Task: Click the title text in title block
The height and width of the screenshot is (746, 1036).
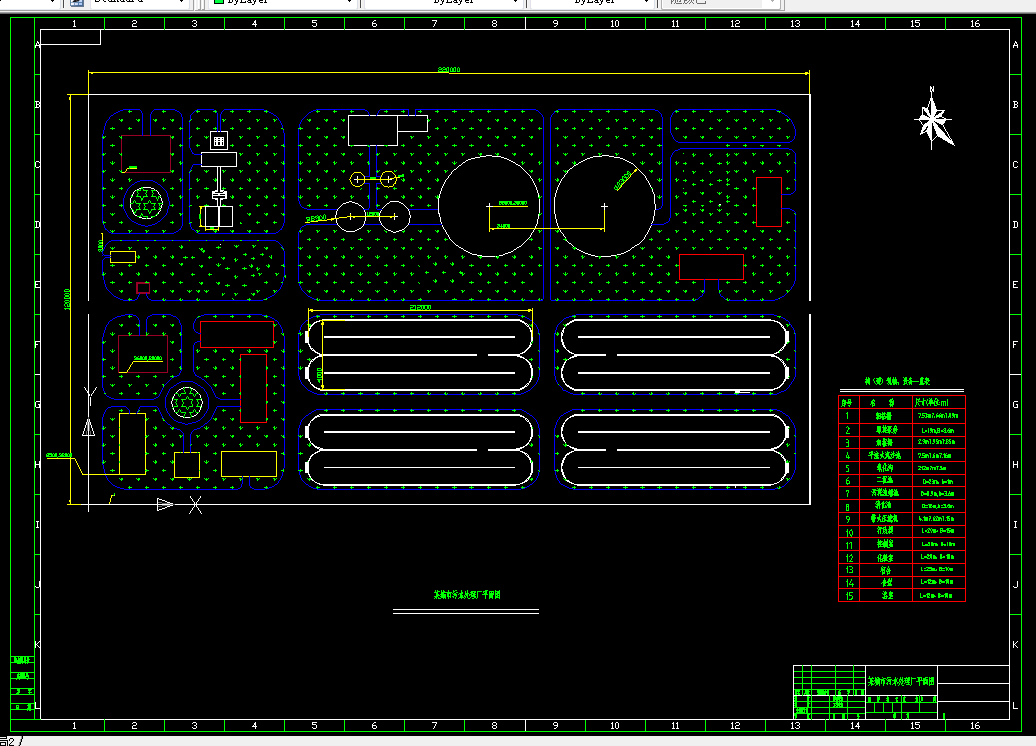Action: coord(901,681)
